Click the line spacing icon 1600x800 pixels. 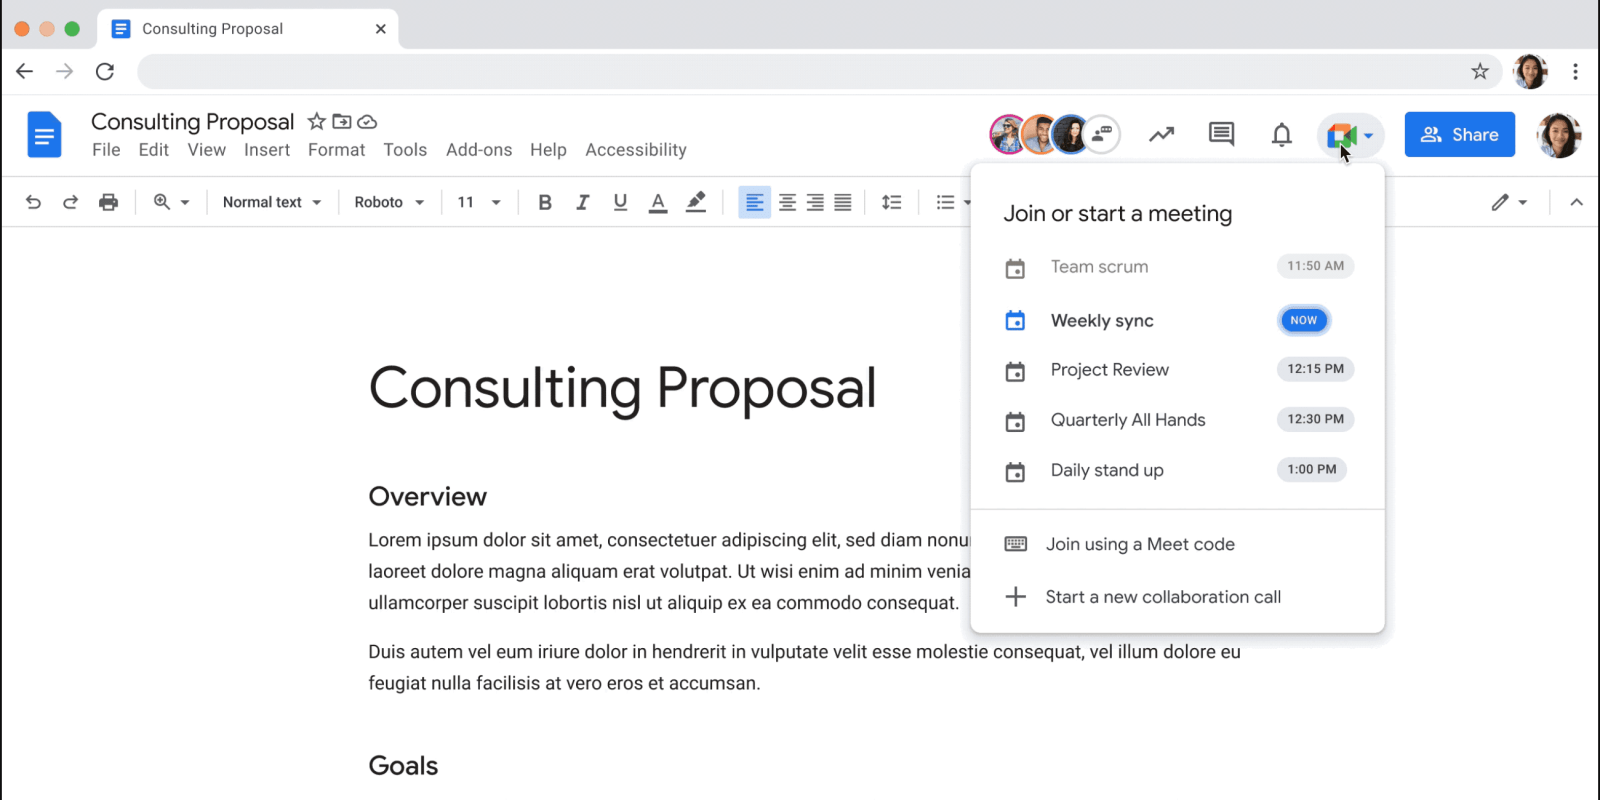point(891,202)
